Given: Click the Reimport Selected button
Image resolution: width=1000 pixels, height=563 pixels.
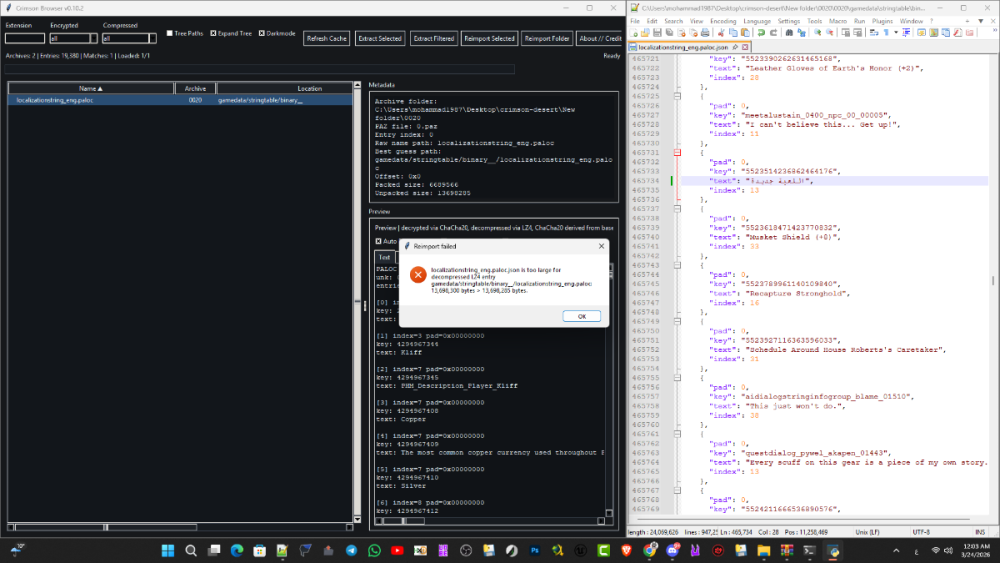Looking at the screenshot, I should click(x=489, y=38).
